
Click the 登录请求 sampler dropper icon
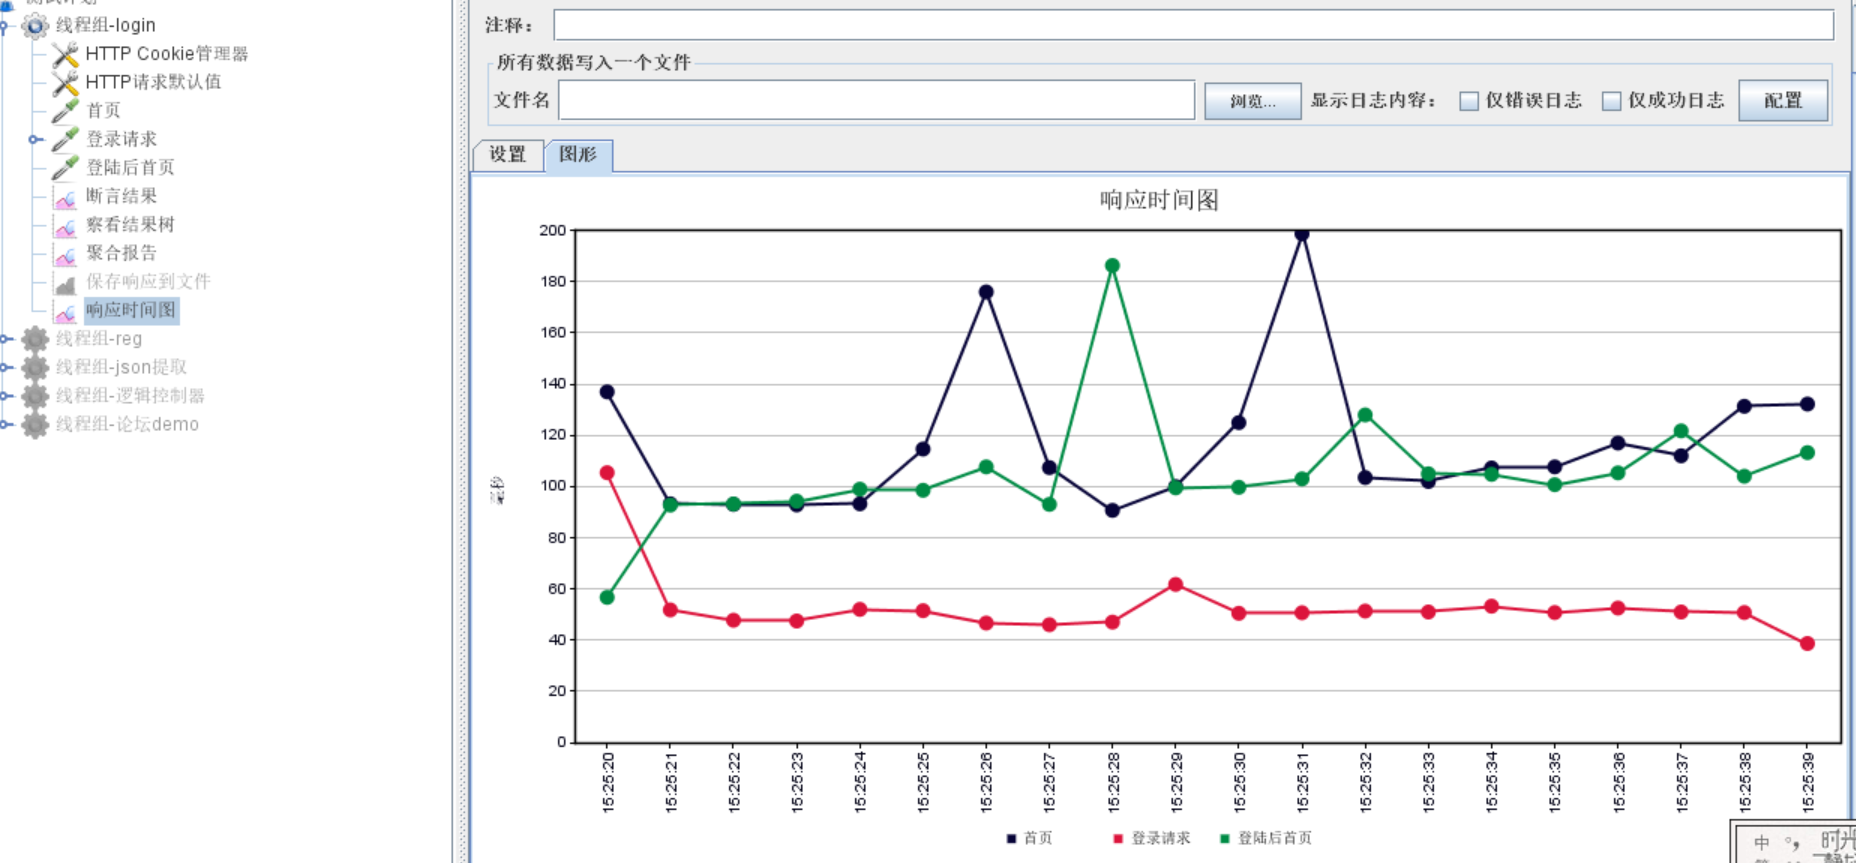65,139
